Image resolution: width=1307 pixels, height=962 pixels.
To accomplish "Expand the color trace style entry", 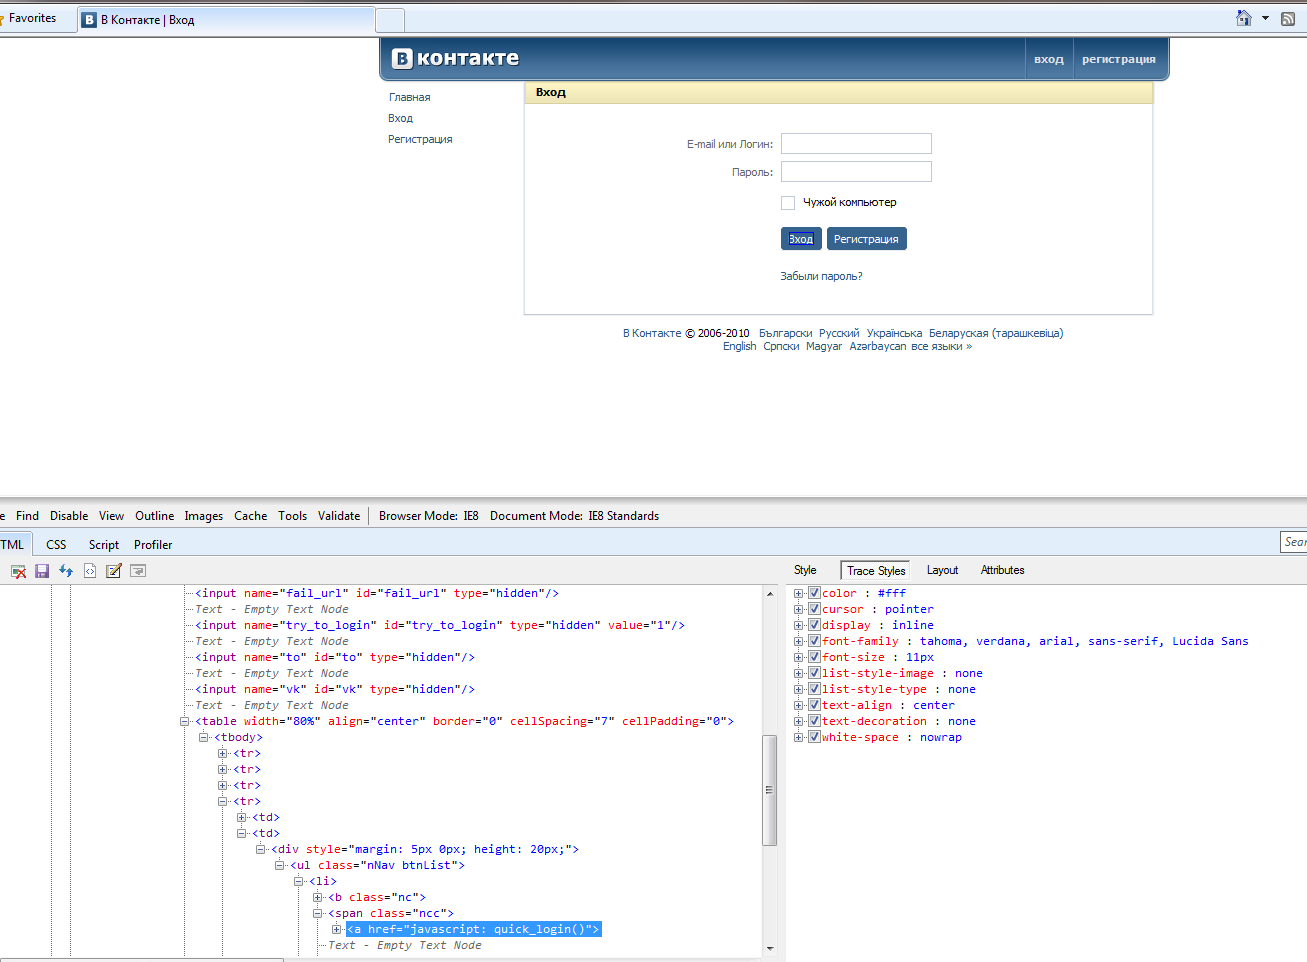I will (799, 593).
